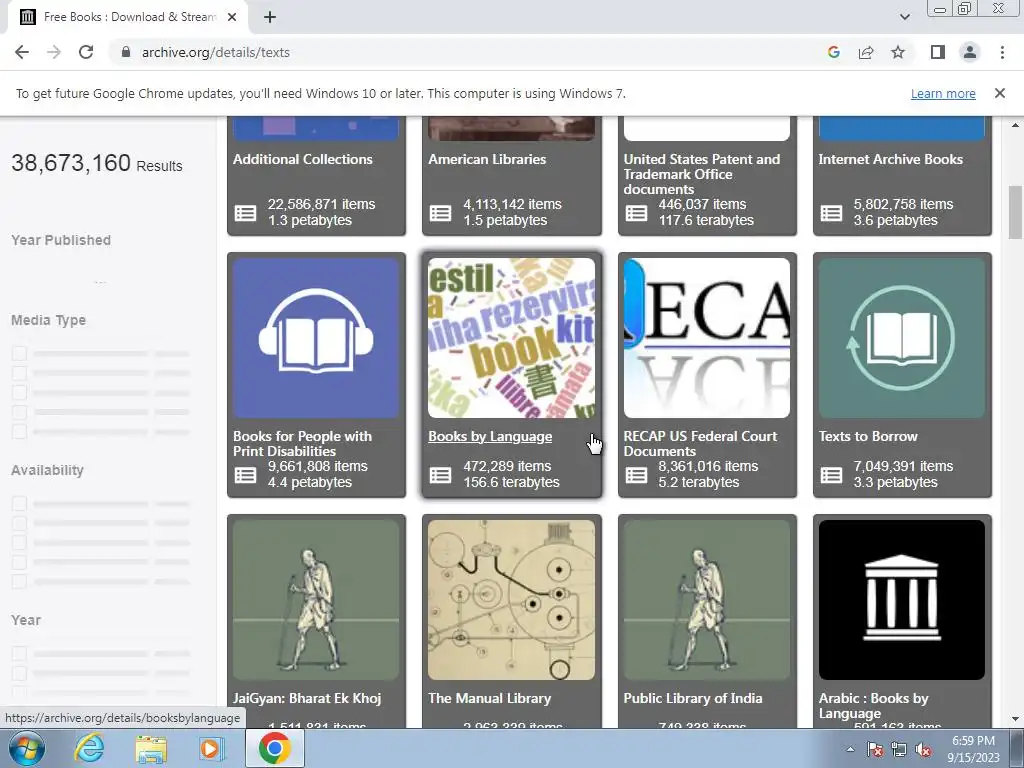Open Public Library of India title
Viewport: 1024px width, 768px height.
pos(693,698)
